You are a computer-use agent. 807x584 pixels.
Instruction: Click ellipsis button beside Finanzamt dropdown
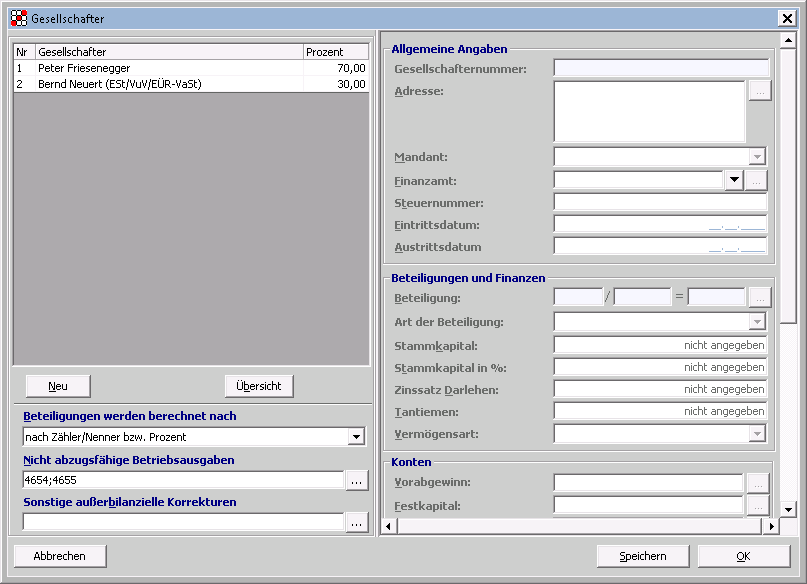coord(757,181)
